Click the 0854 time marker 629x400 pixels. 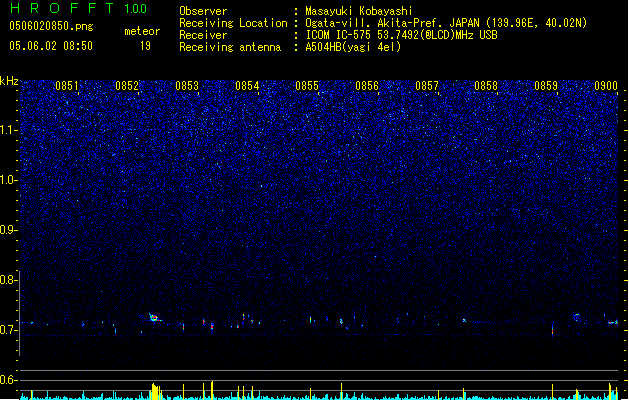(x=247, y=86)
